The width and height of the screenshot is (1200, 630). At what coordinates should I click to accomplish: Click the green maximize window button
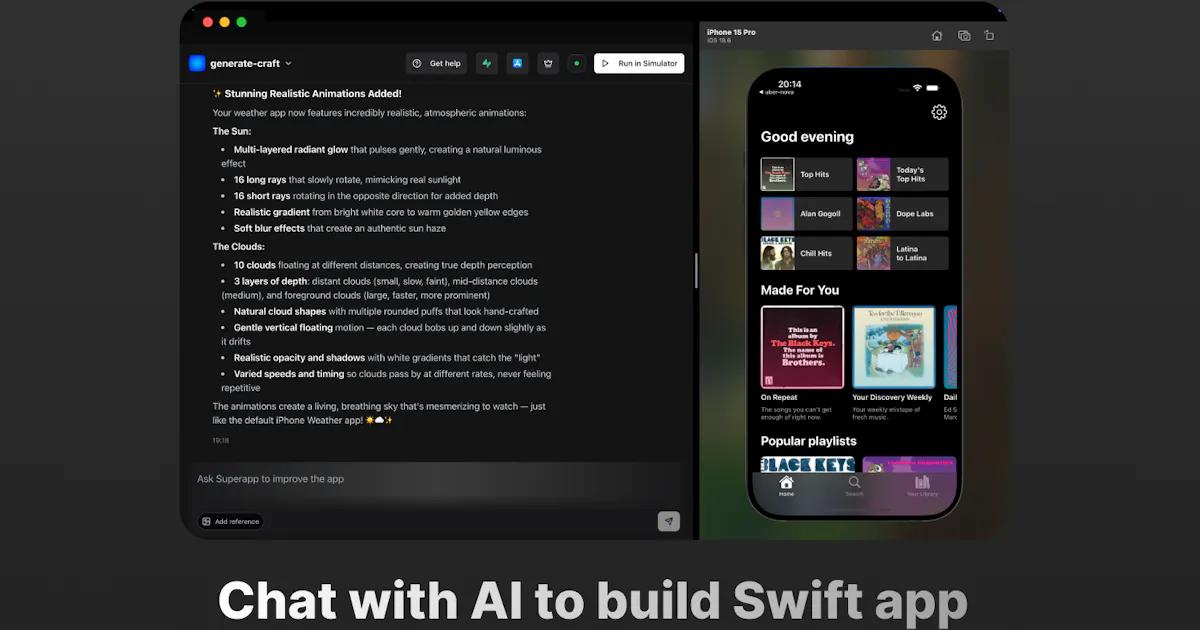(242, 22)
